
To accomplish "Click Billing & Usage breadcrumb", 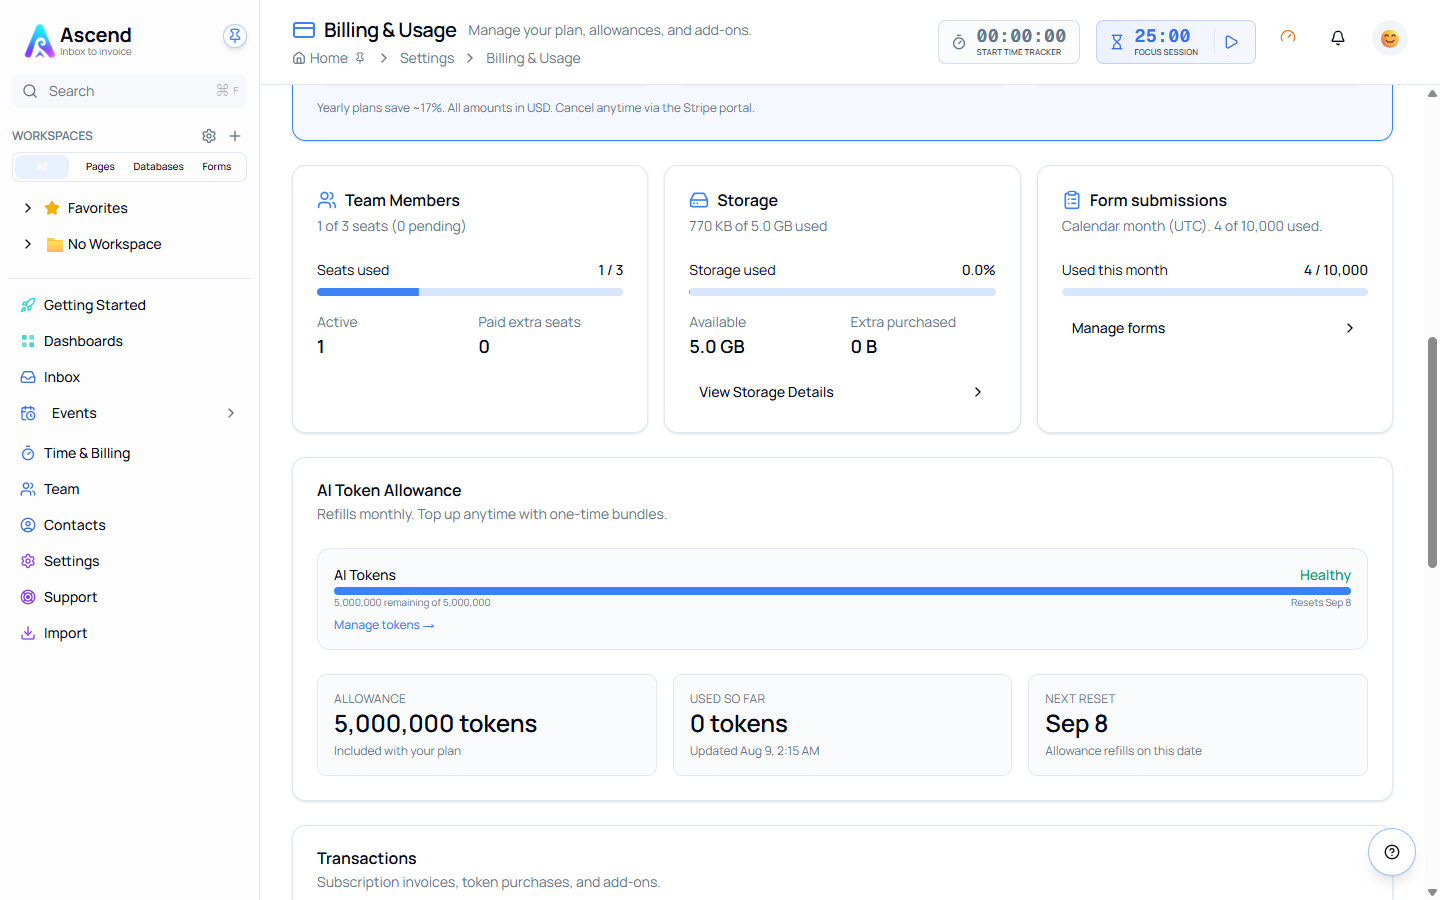I will point(533,58).
